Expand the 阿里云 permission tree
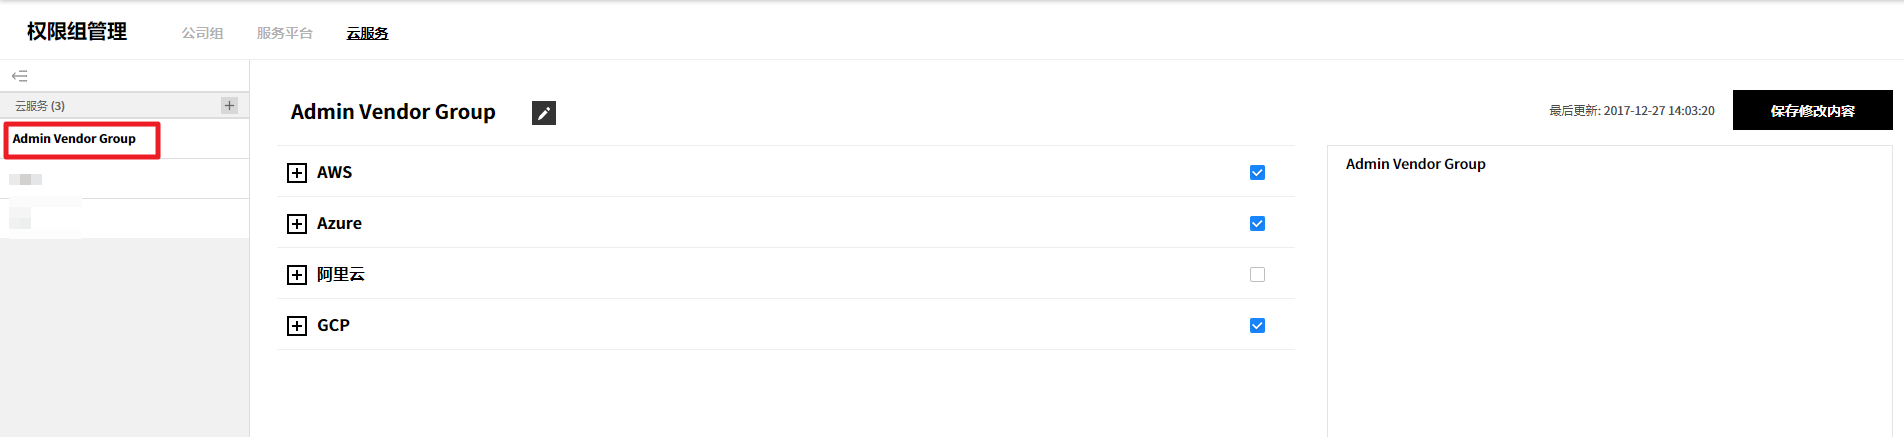 point(297,275)
